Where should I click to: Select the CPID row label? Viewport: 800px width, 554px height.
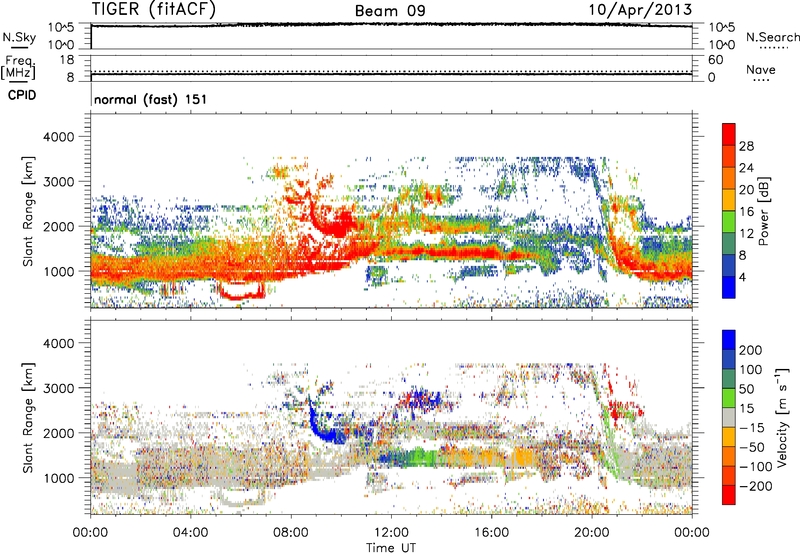pos(22,95)
